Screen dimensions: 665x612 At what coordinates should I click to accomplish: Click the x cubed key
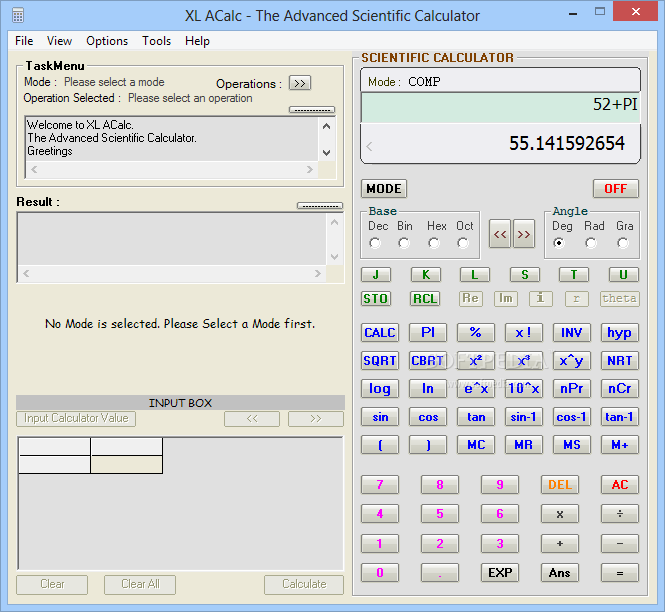[x=523, y=360]
